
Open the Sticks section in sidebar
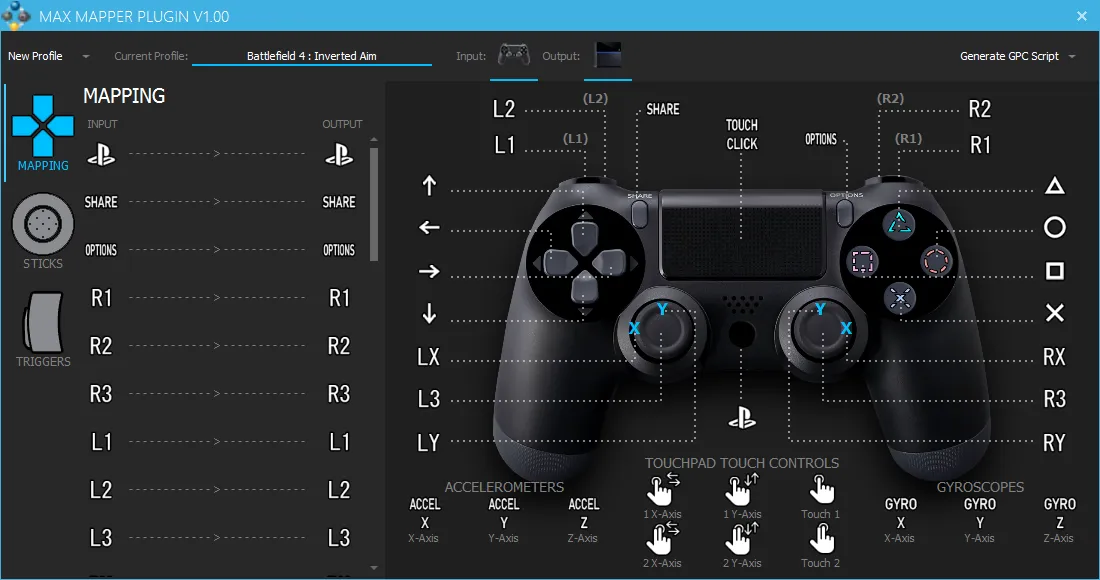[x=43, y=231]
